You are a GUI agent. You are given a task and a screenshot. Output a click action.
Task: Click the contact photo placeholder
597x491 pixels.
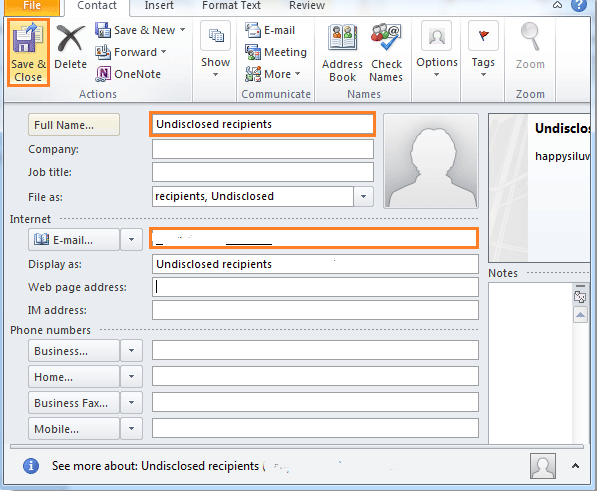431,161
